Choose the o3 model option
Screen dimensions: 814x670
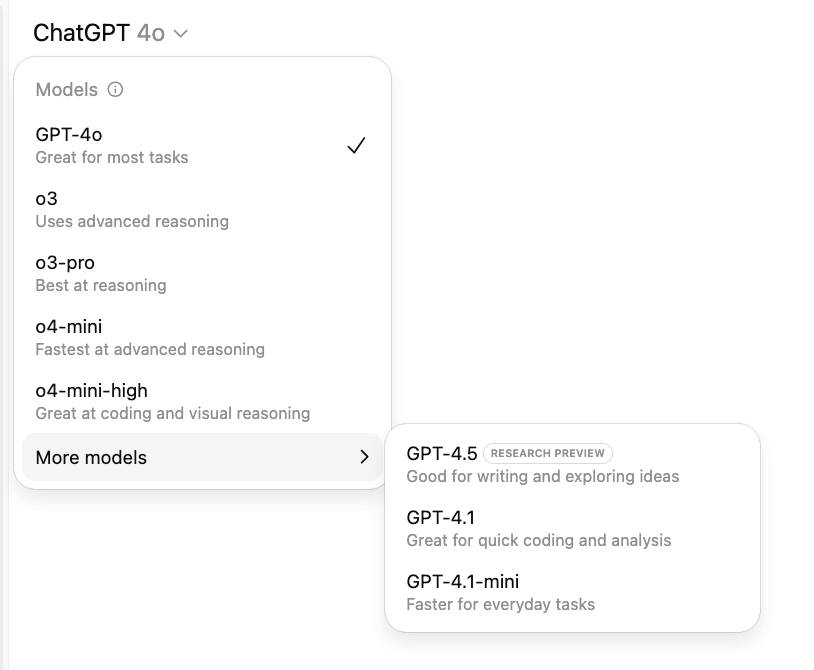pos(47,199)
